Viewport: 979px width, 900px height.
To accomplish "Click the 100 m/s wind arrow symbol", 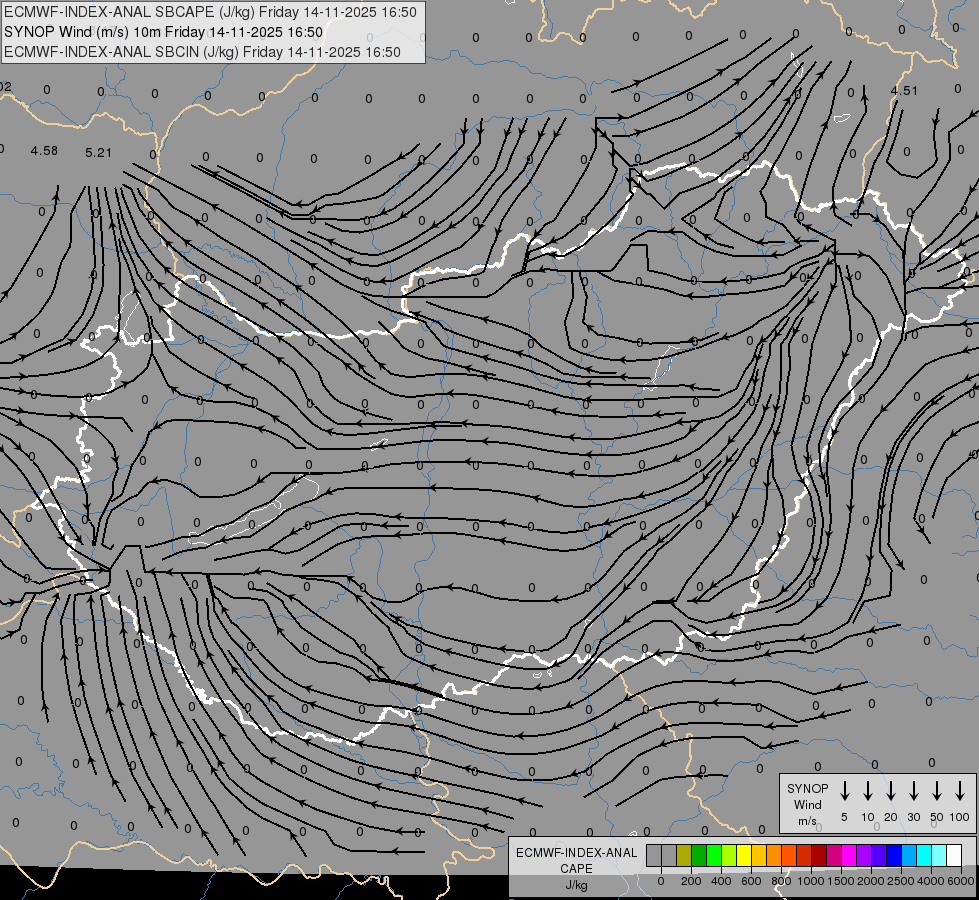I will point(960,791).
